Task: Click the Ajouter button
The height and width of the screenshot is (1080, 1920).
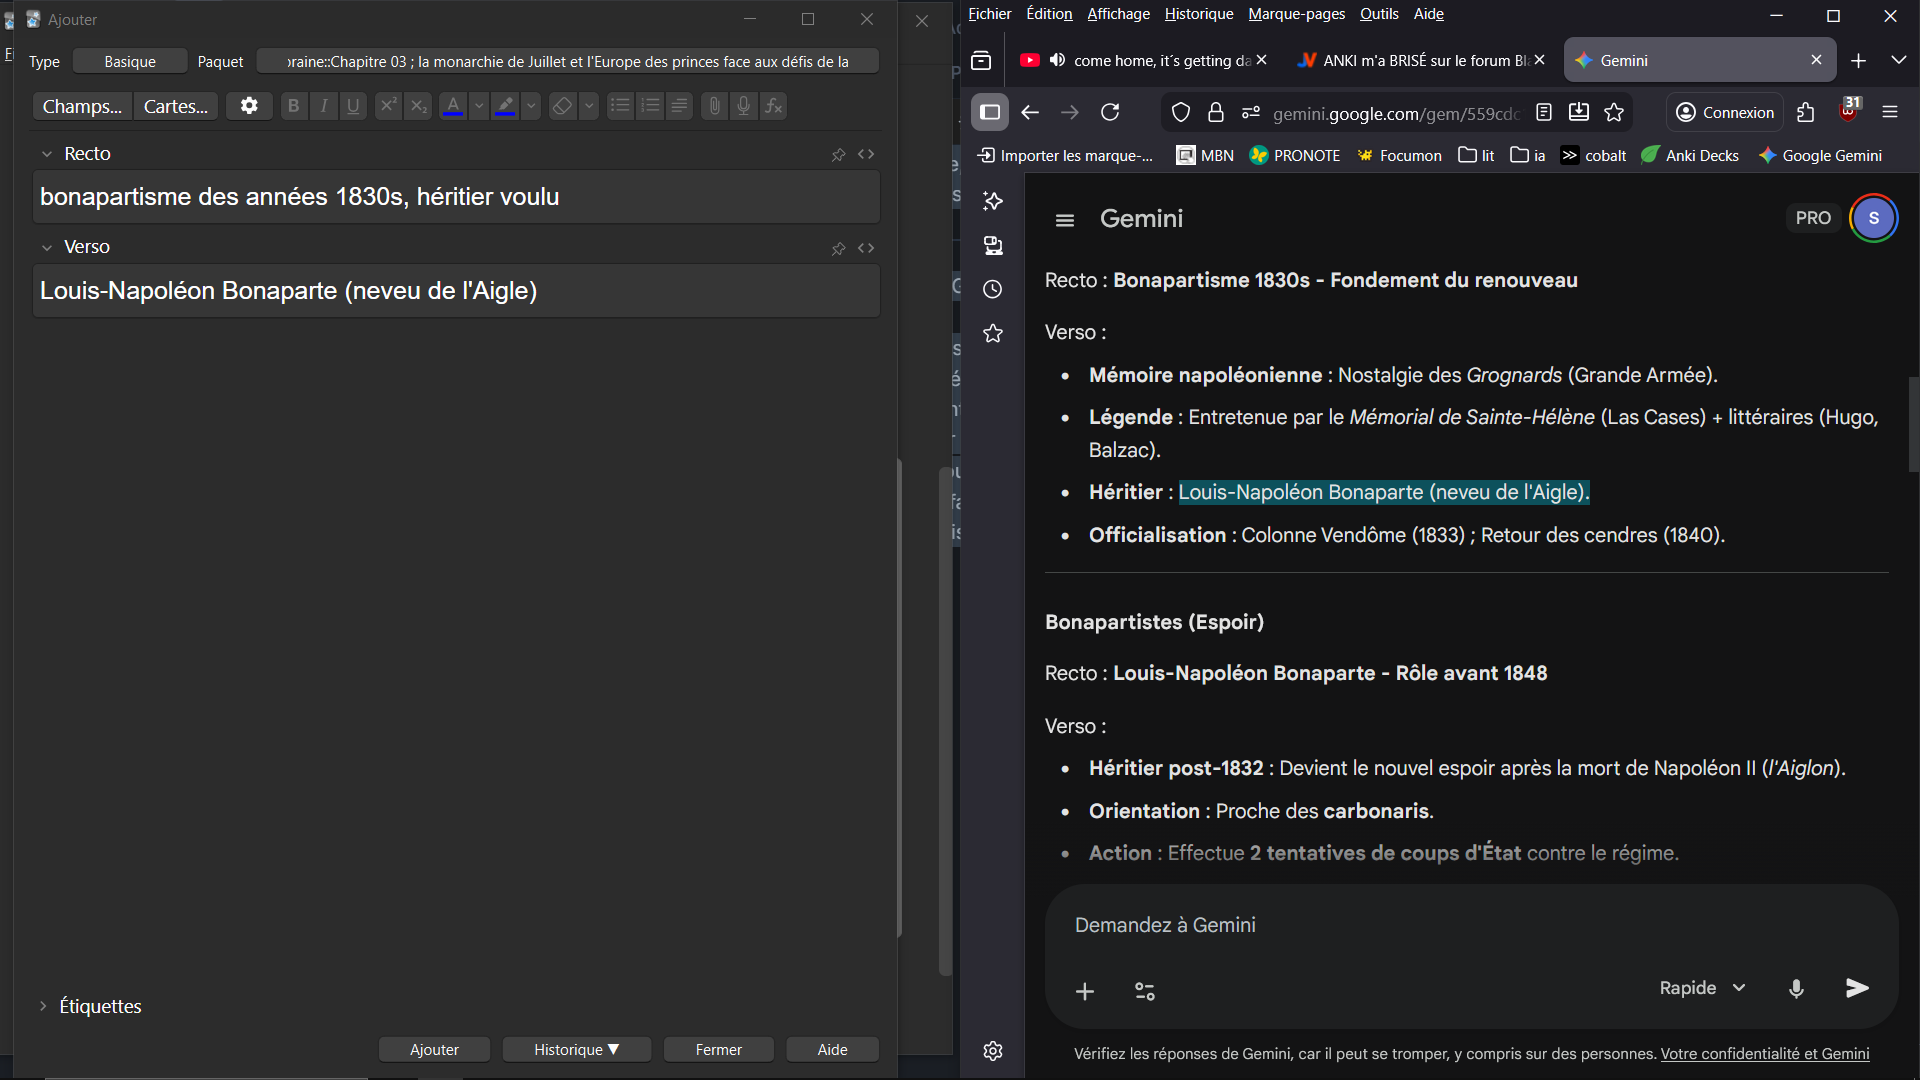Action: click(434, 1049)
